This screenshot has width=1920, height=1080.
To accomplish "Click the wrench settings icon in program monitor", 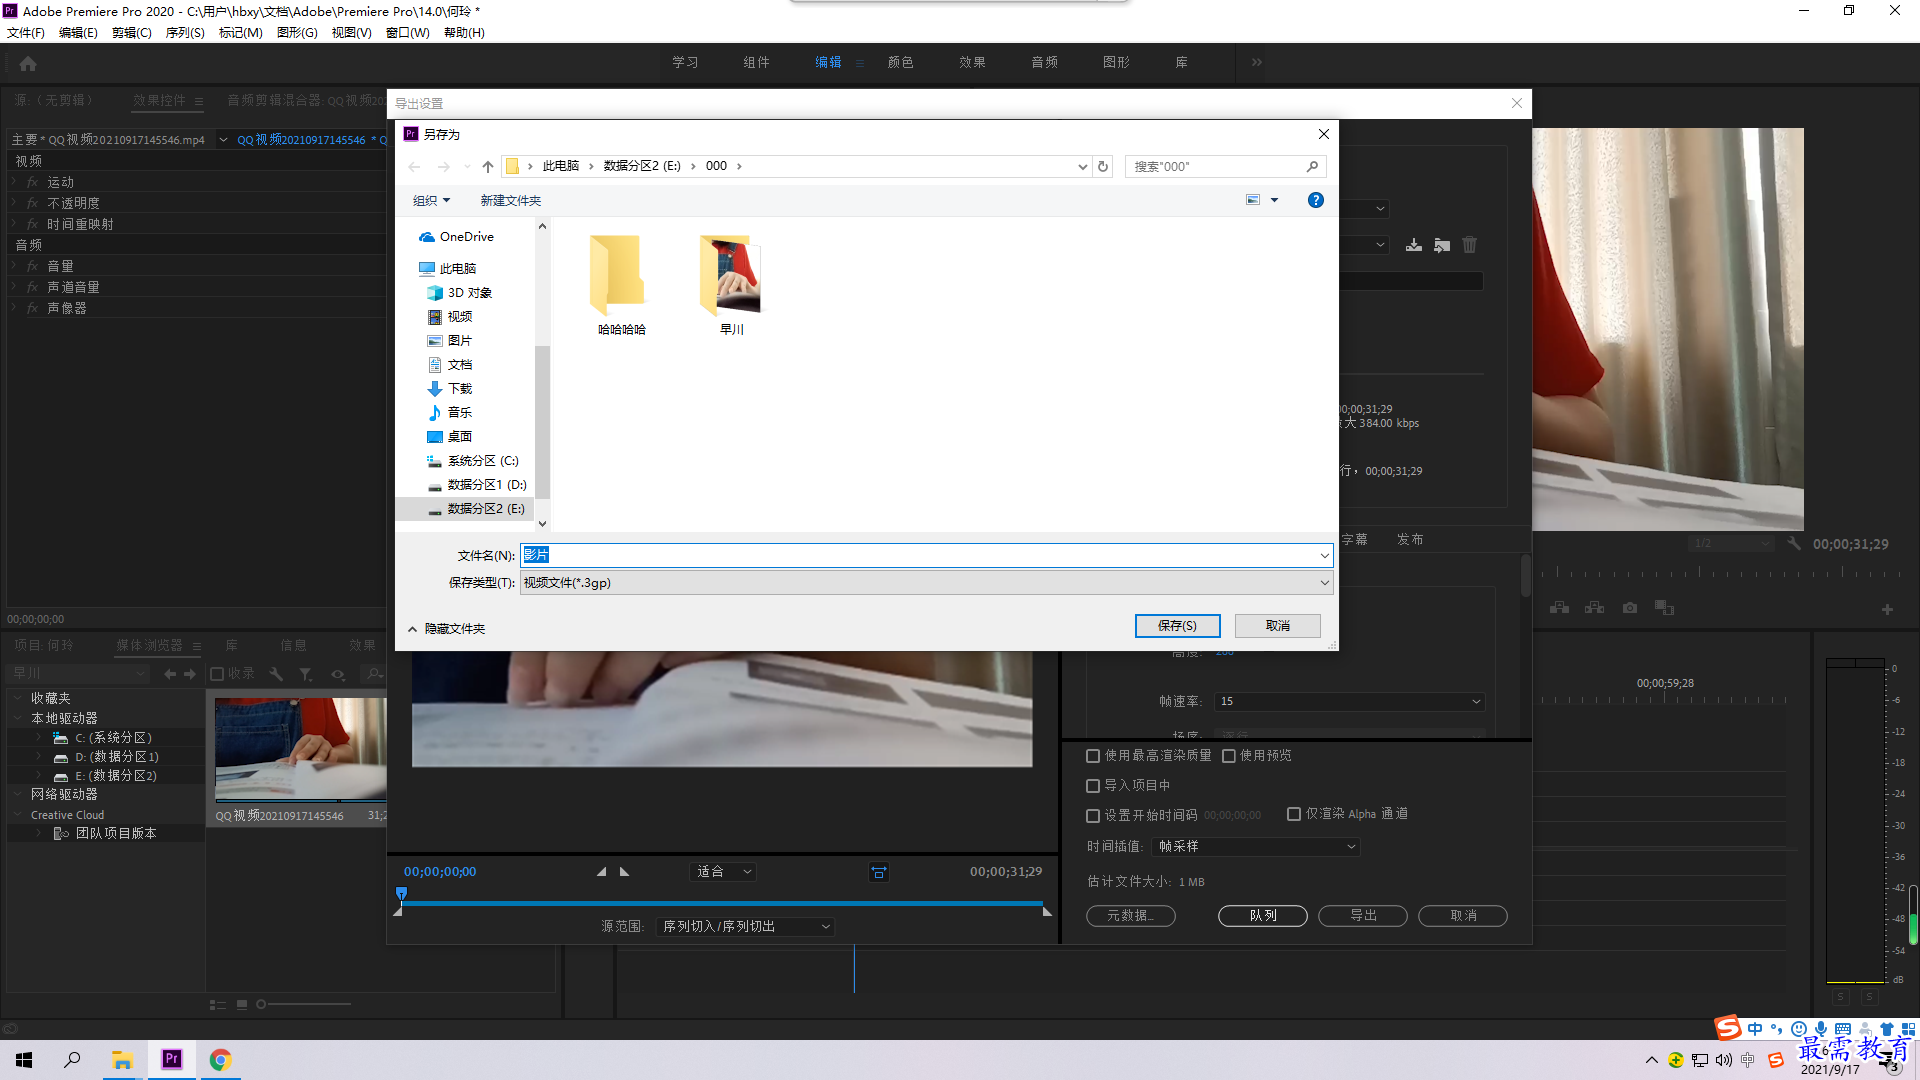I will [1794, 544].
